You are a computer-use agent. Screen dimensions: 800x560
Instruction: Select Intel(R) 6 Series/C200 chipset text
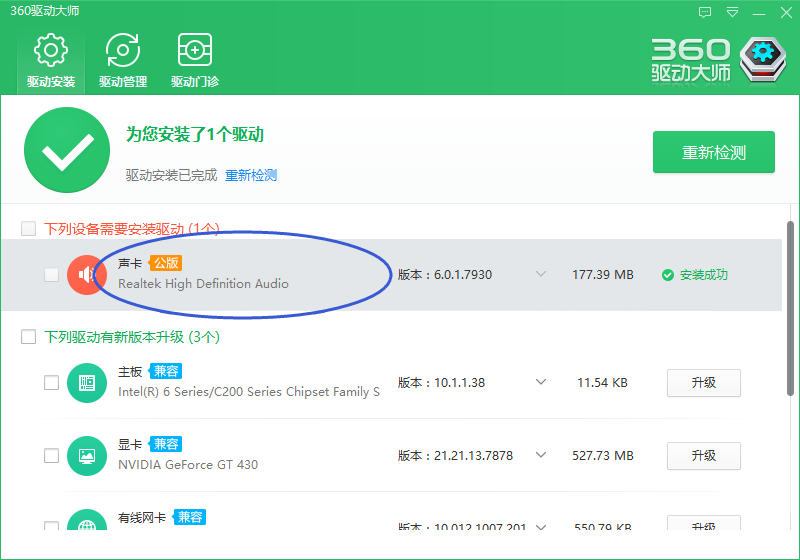tap(249, 392)
